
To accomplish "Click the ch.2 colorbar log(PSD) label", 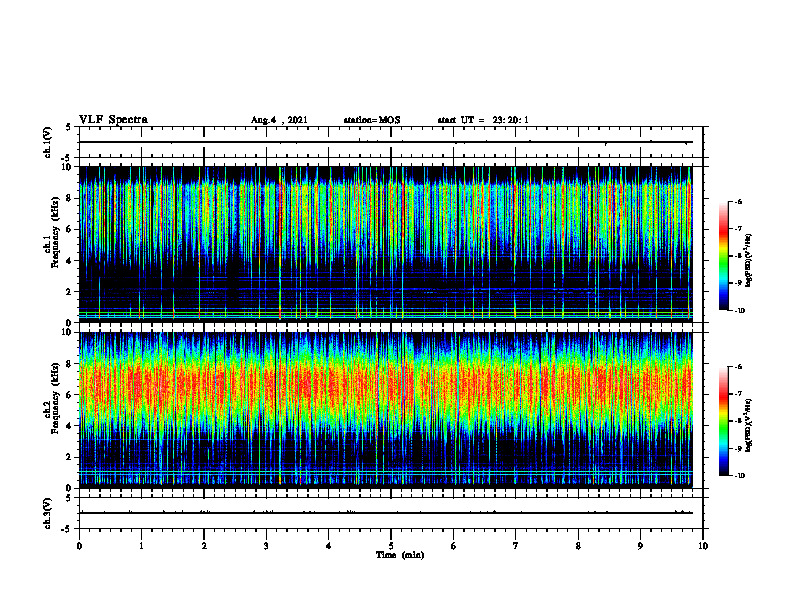I will pos(749,425).
